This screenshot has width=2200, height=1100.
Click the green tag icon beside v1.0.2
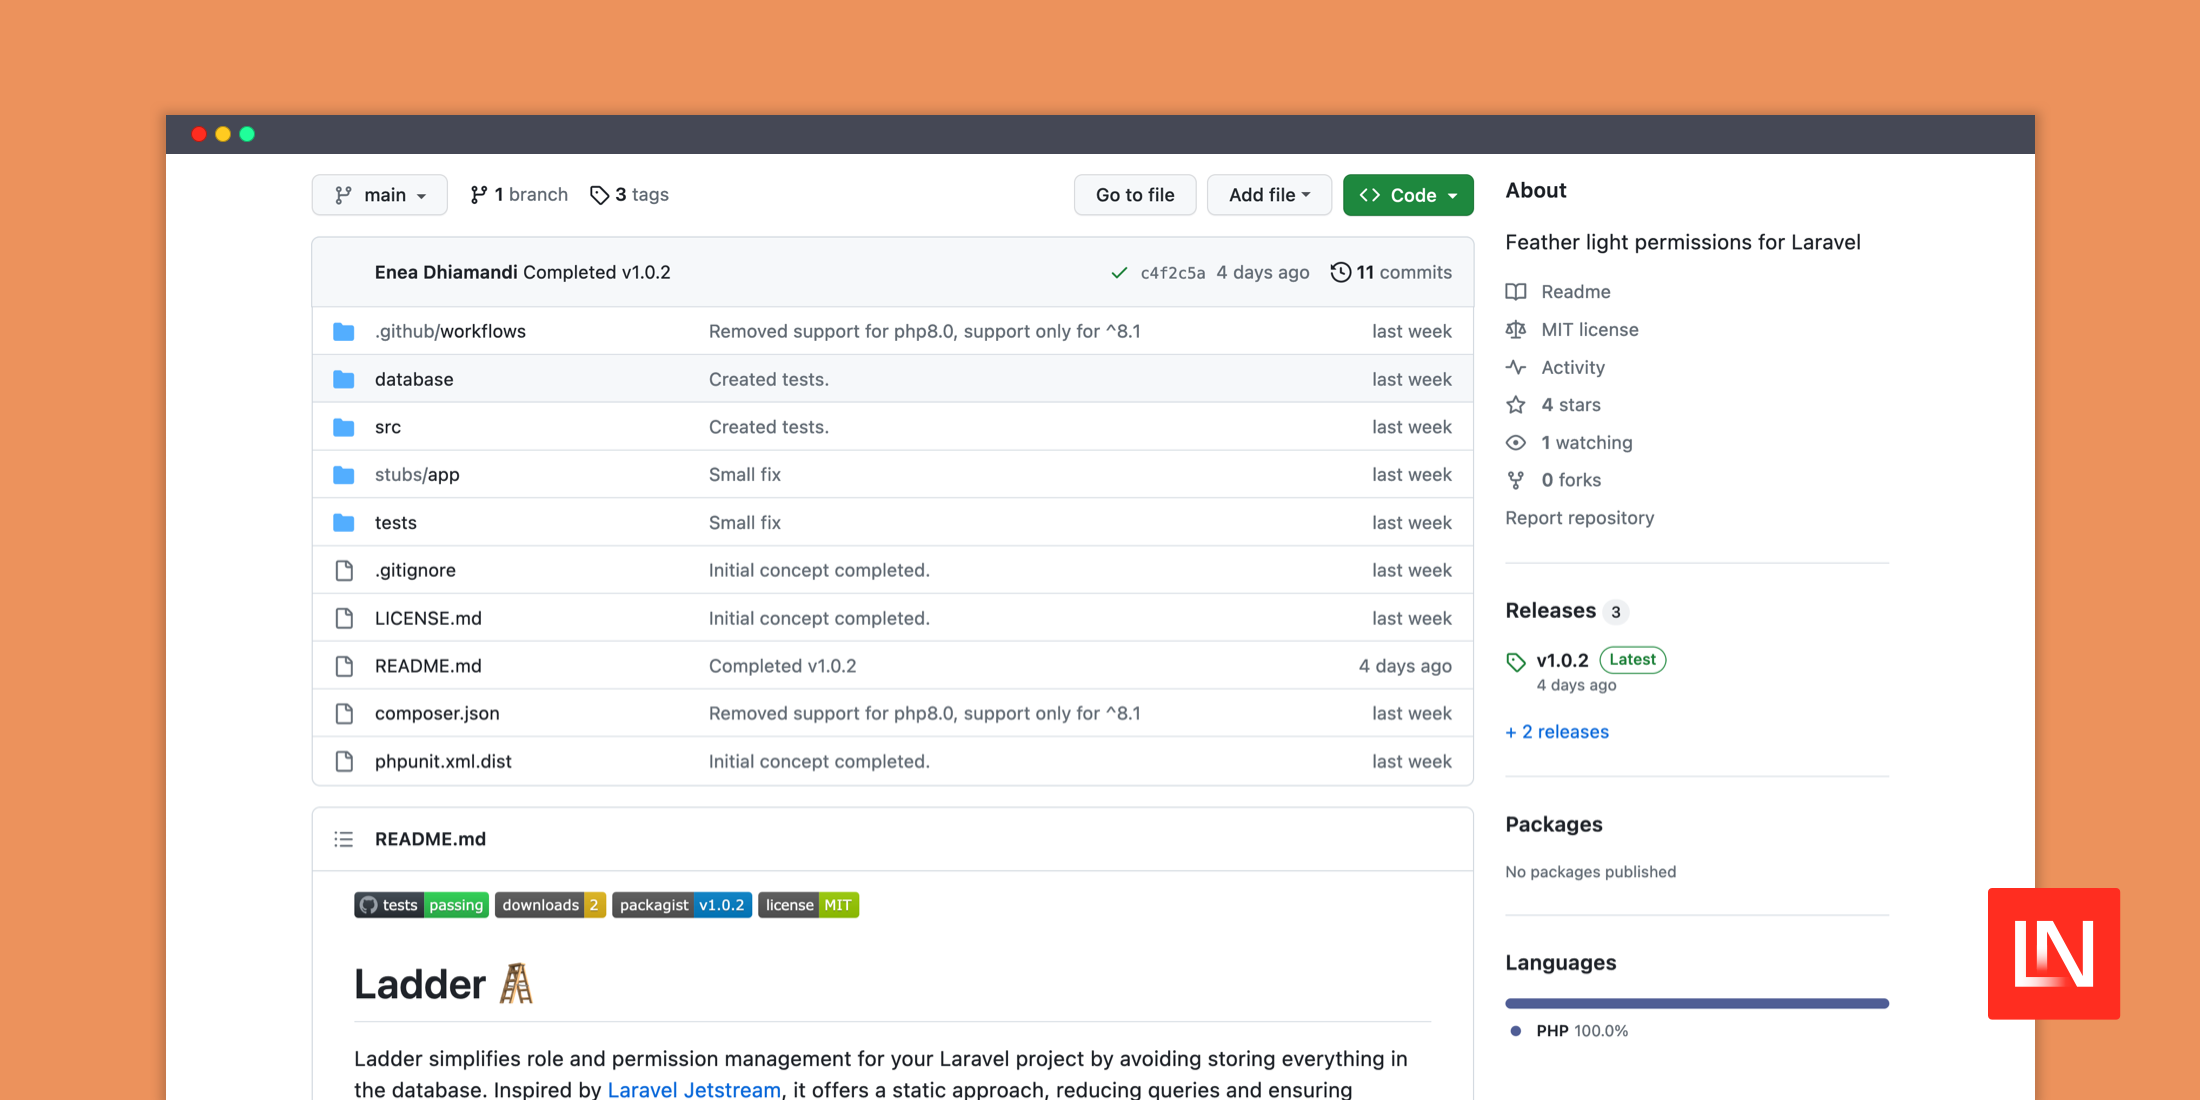tap(1516, 661)
